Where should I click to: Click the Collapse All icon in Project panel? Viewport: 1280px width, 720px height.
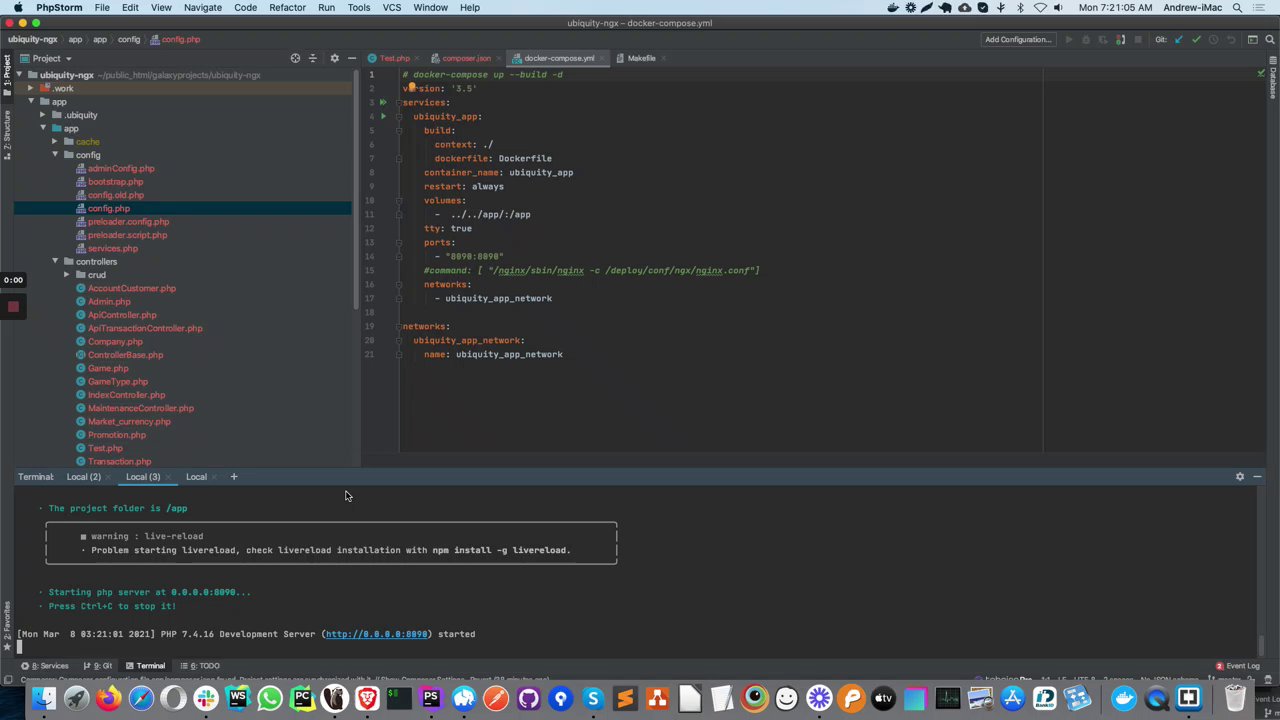313,58
